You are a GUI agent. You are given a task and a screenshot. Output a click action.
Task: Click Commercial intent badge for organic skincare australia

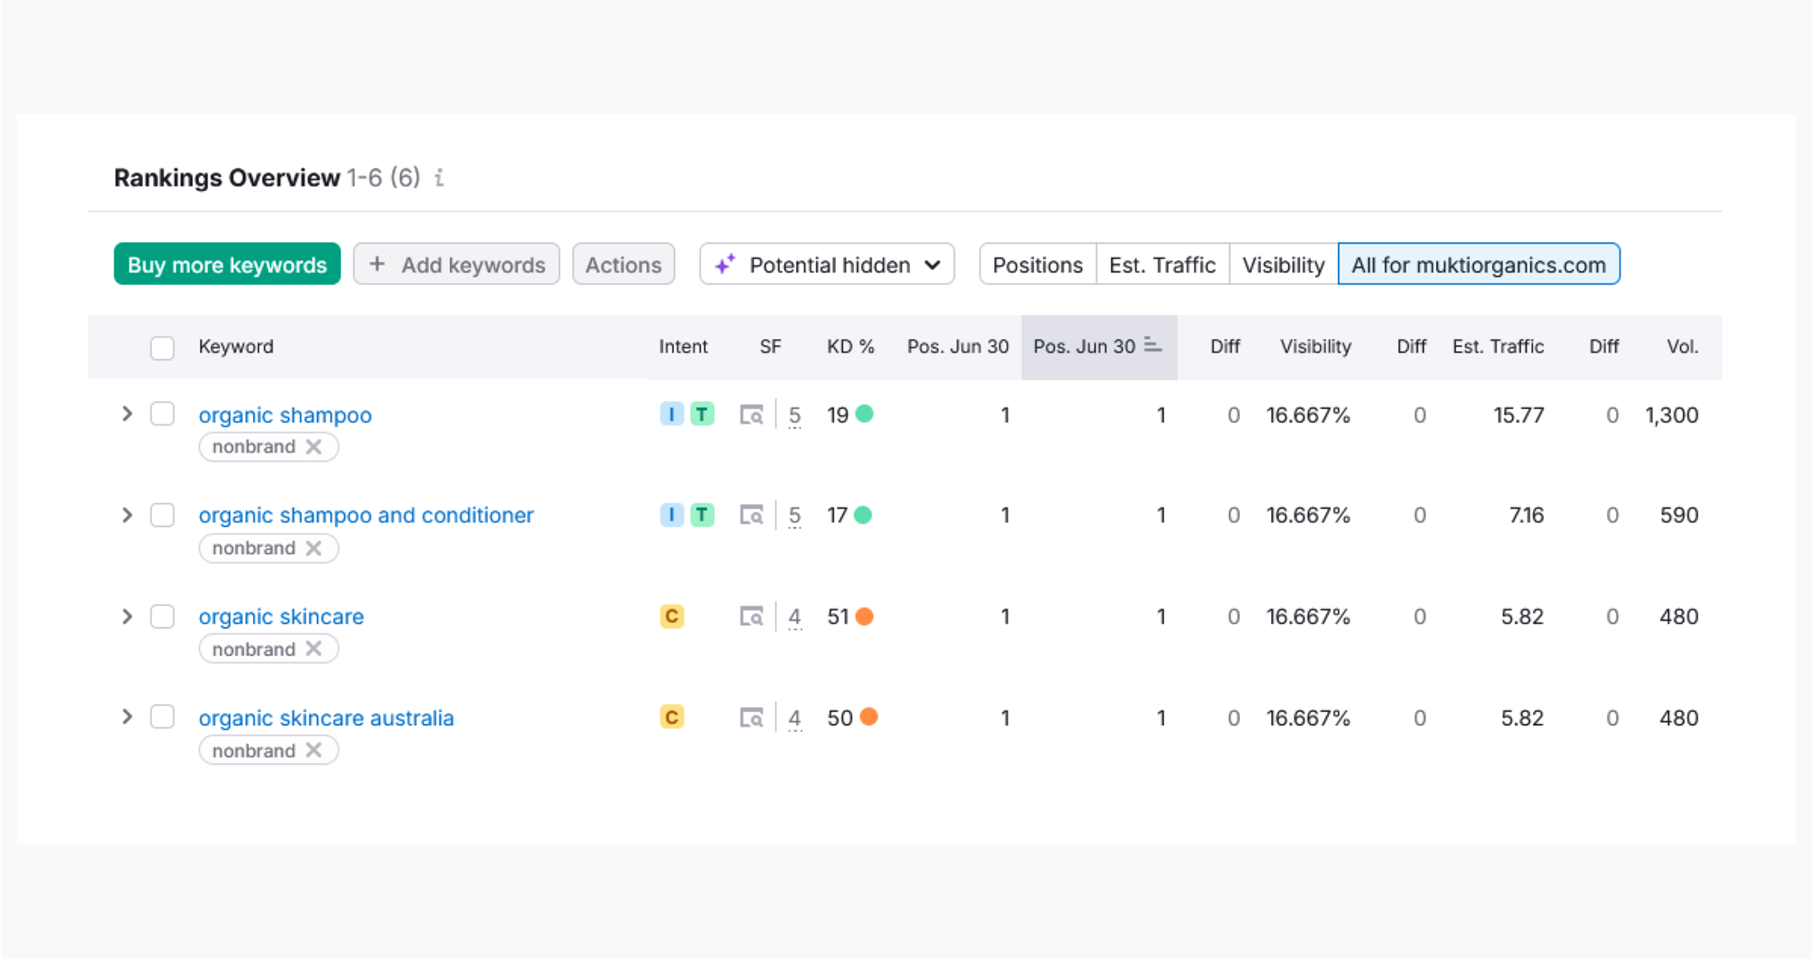coord(672,717)
